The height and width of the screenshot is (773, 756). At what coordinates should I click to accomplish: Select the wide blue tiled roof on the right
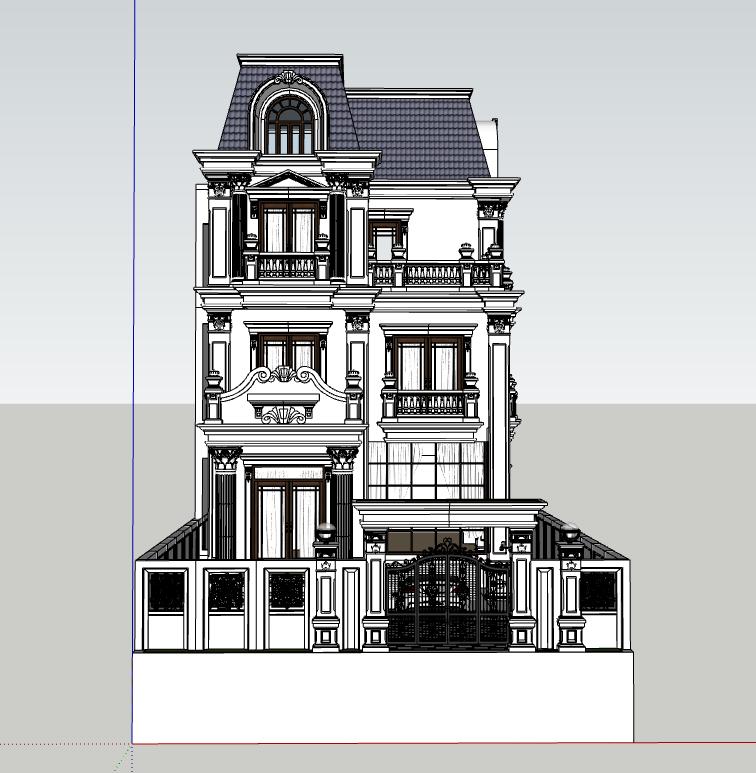tap(420, 135)
